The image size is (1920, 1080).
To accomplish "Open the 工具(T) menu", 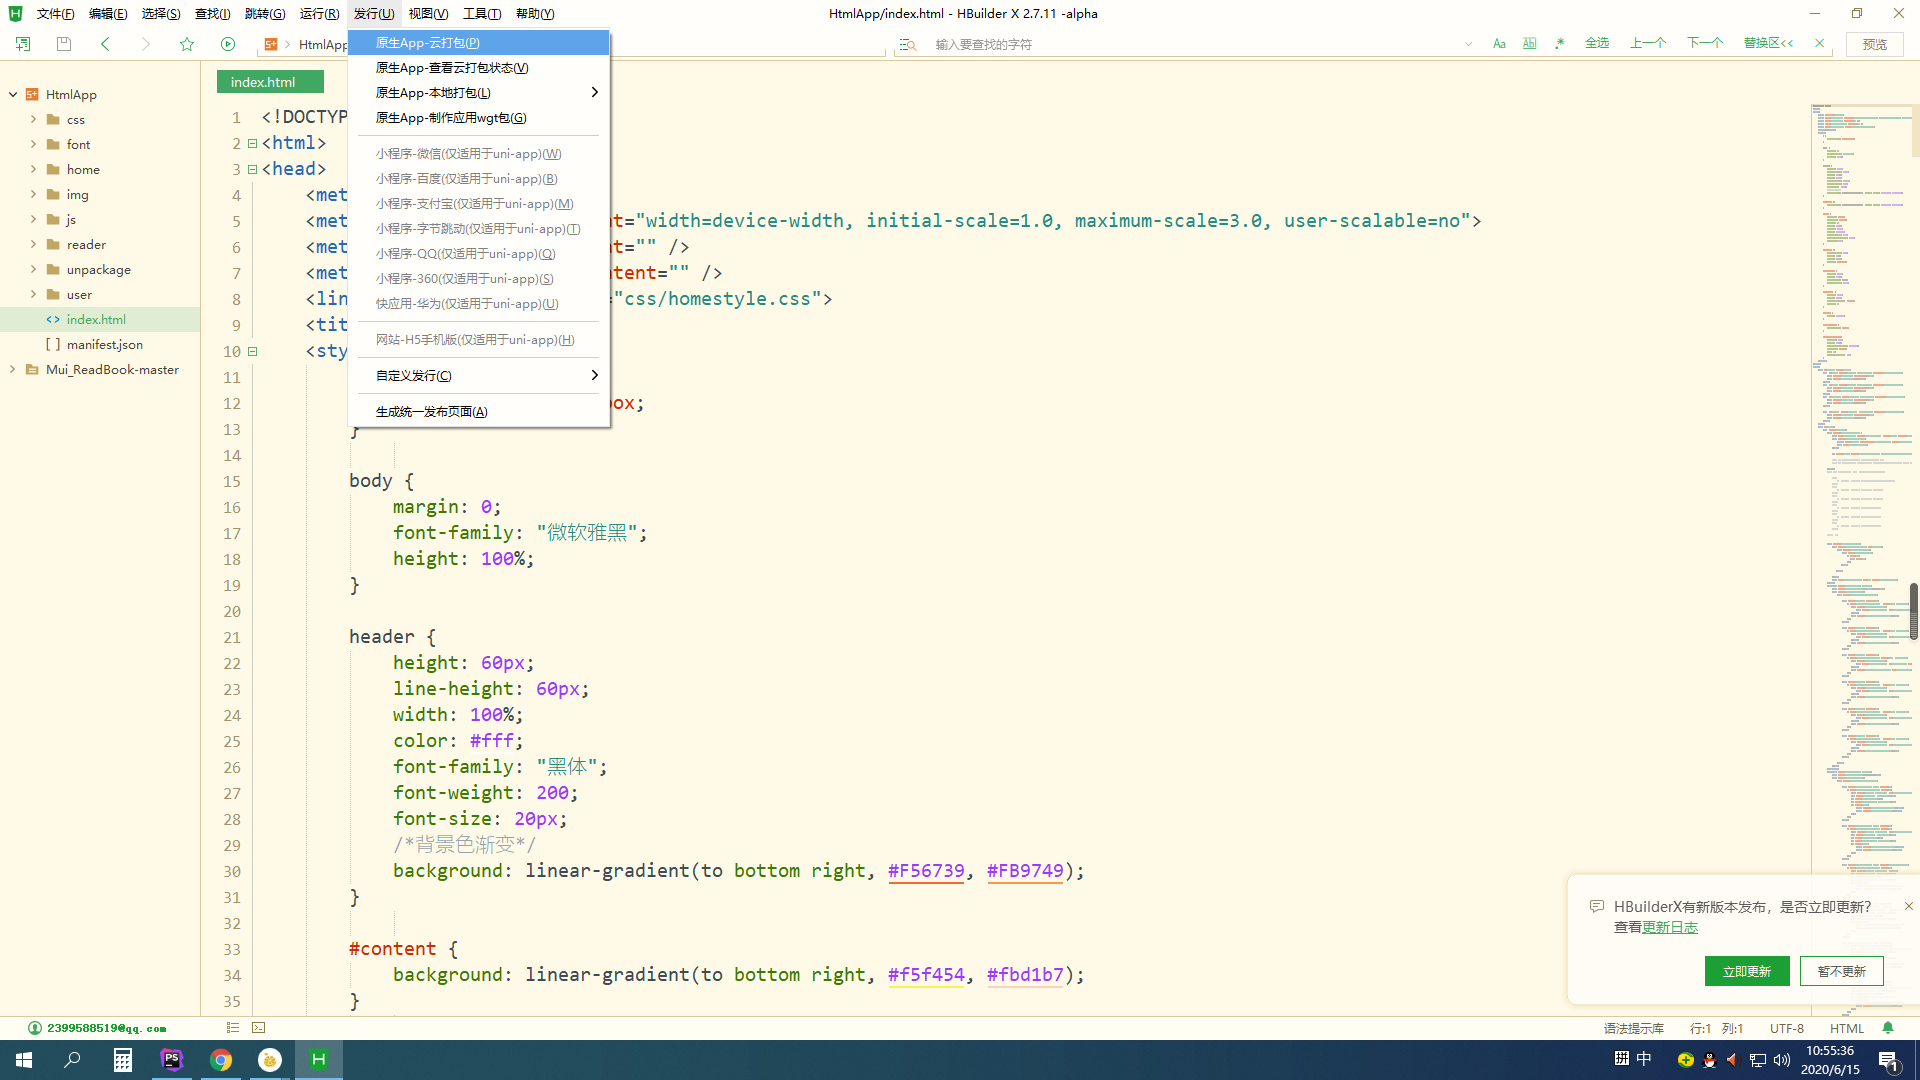I will [482, 14].
